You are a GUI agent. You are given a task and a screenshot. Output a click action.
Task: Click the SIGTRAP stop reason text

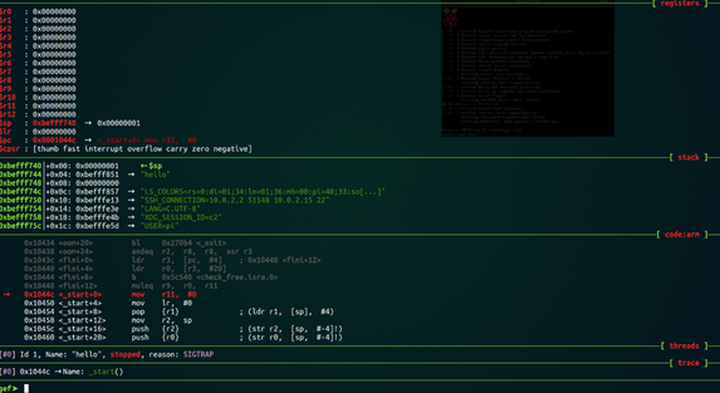[198, 354]
